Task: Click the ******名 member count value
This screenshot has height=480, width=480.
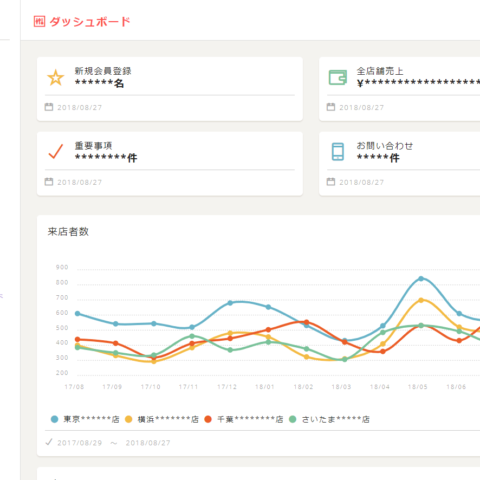Action: pos(99,83)
